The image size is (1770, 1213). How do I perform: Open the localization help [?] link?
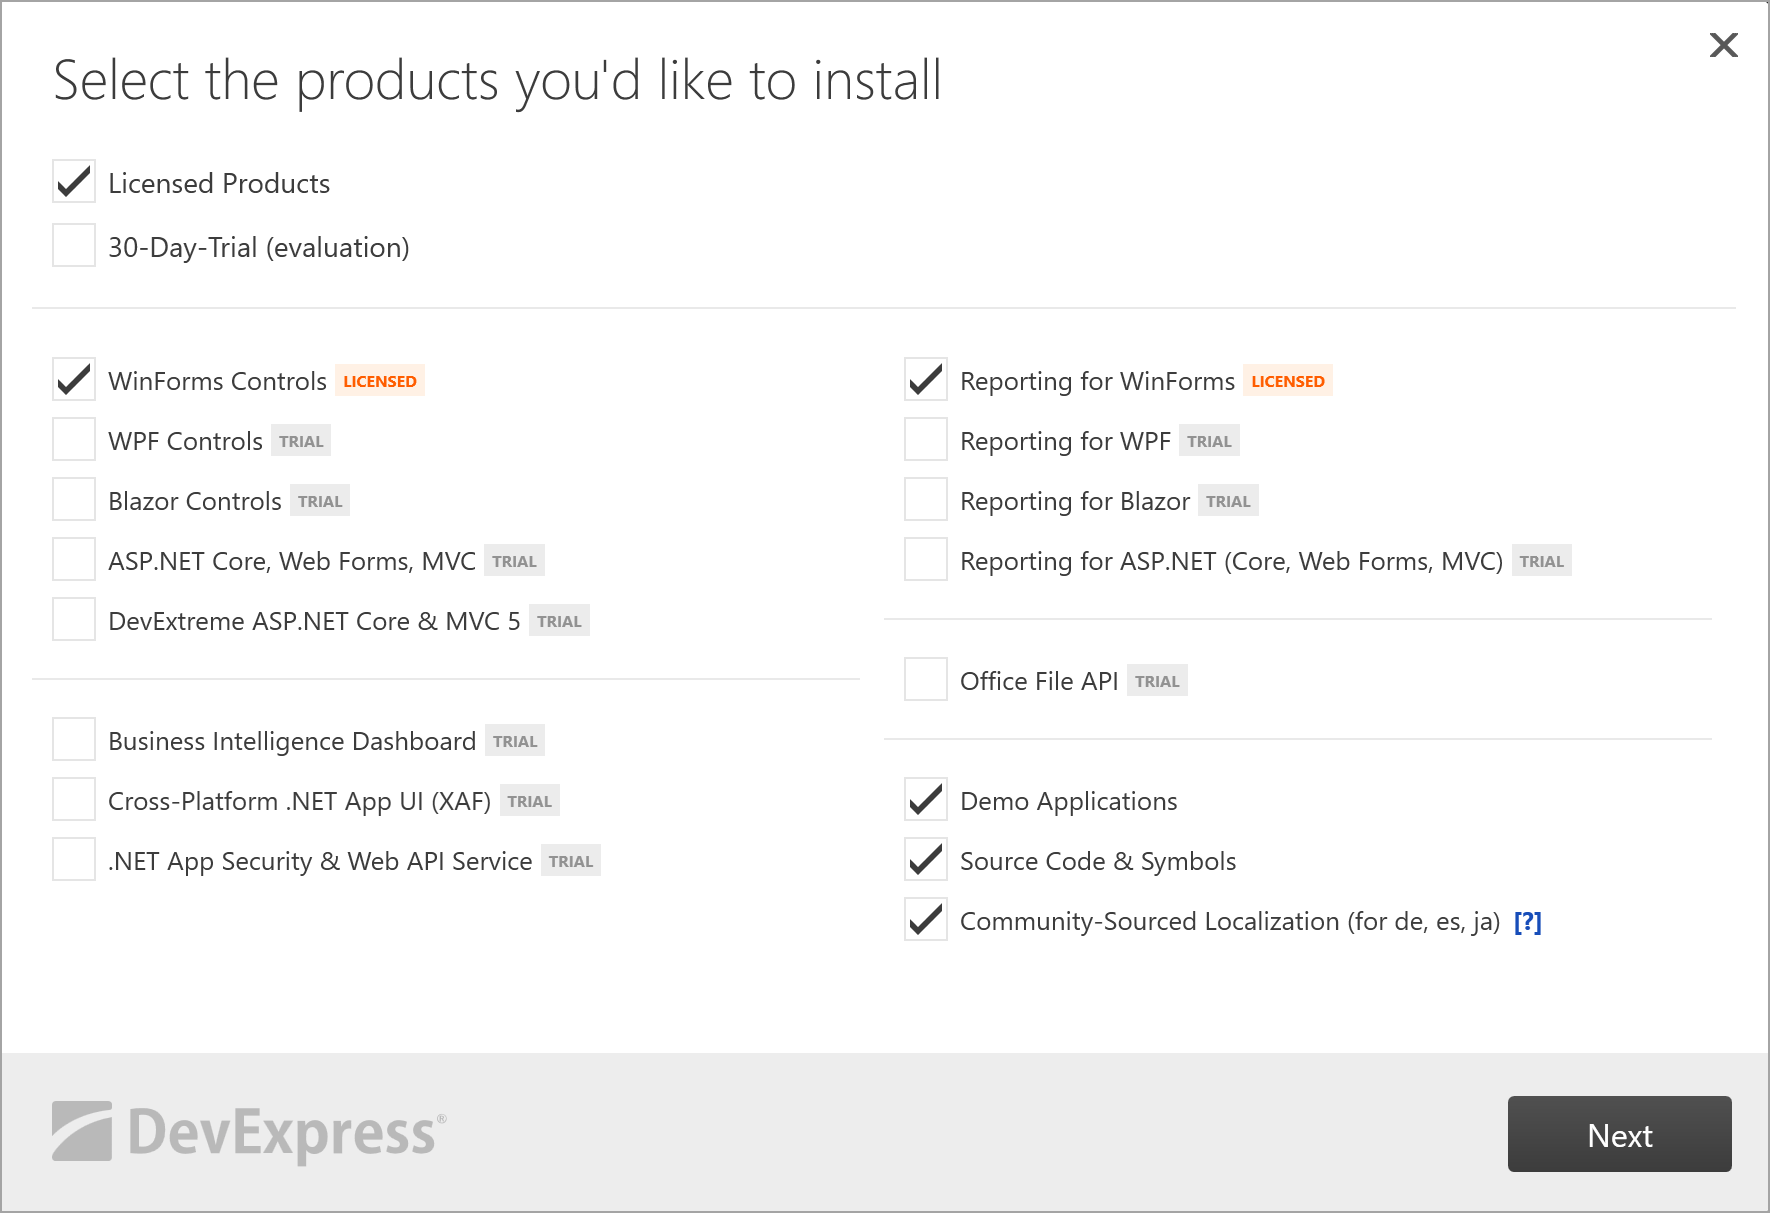(1527, 921)
